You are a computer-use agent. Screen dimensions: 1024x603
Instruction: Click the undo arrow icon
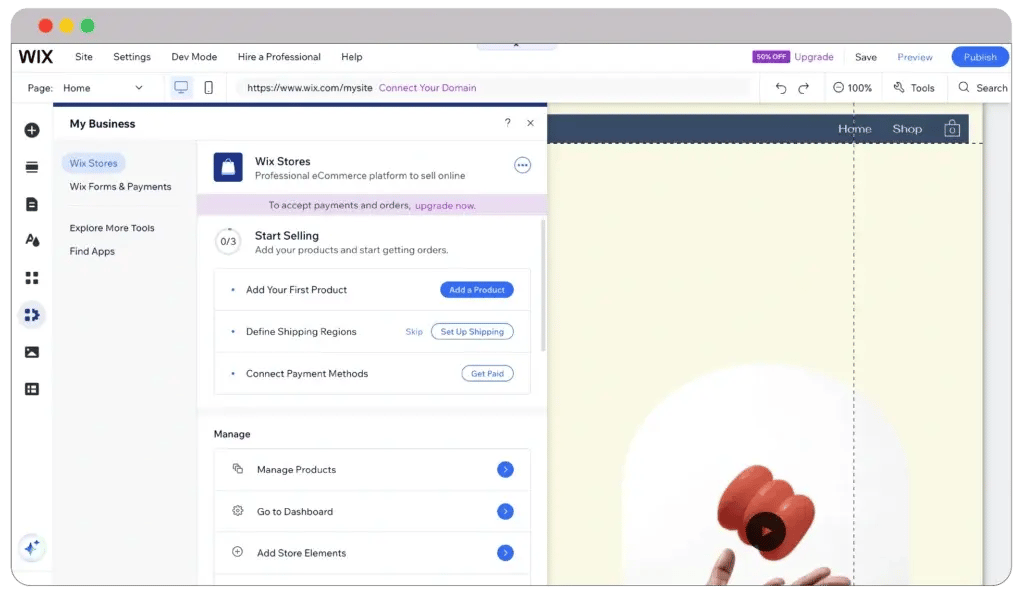click(781, 88)
